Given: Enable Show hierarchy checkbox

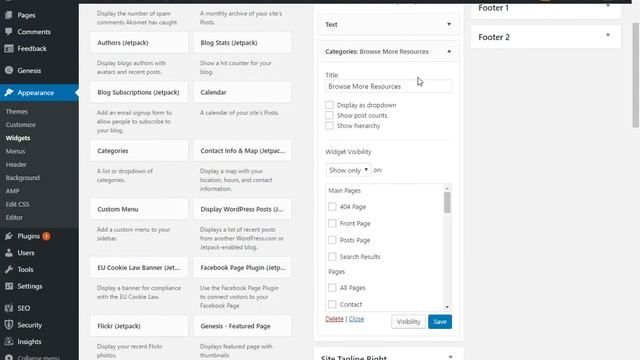Looking at the screenshot, I should coord(329,126).
